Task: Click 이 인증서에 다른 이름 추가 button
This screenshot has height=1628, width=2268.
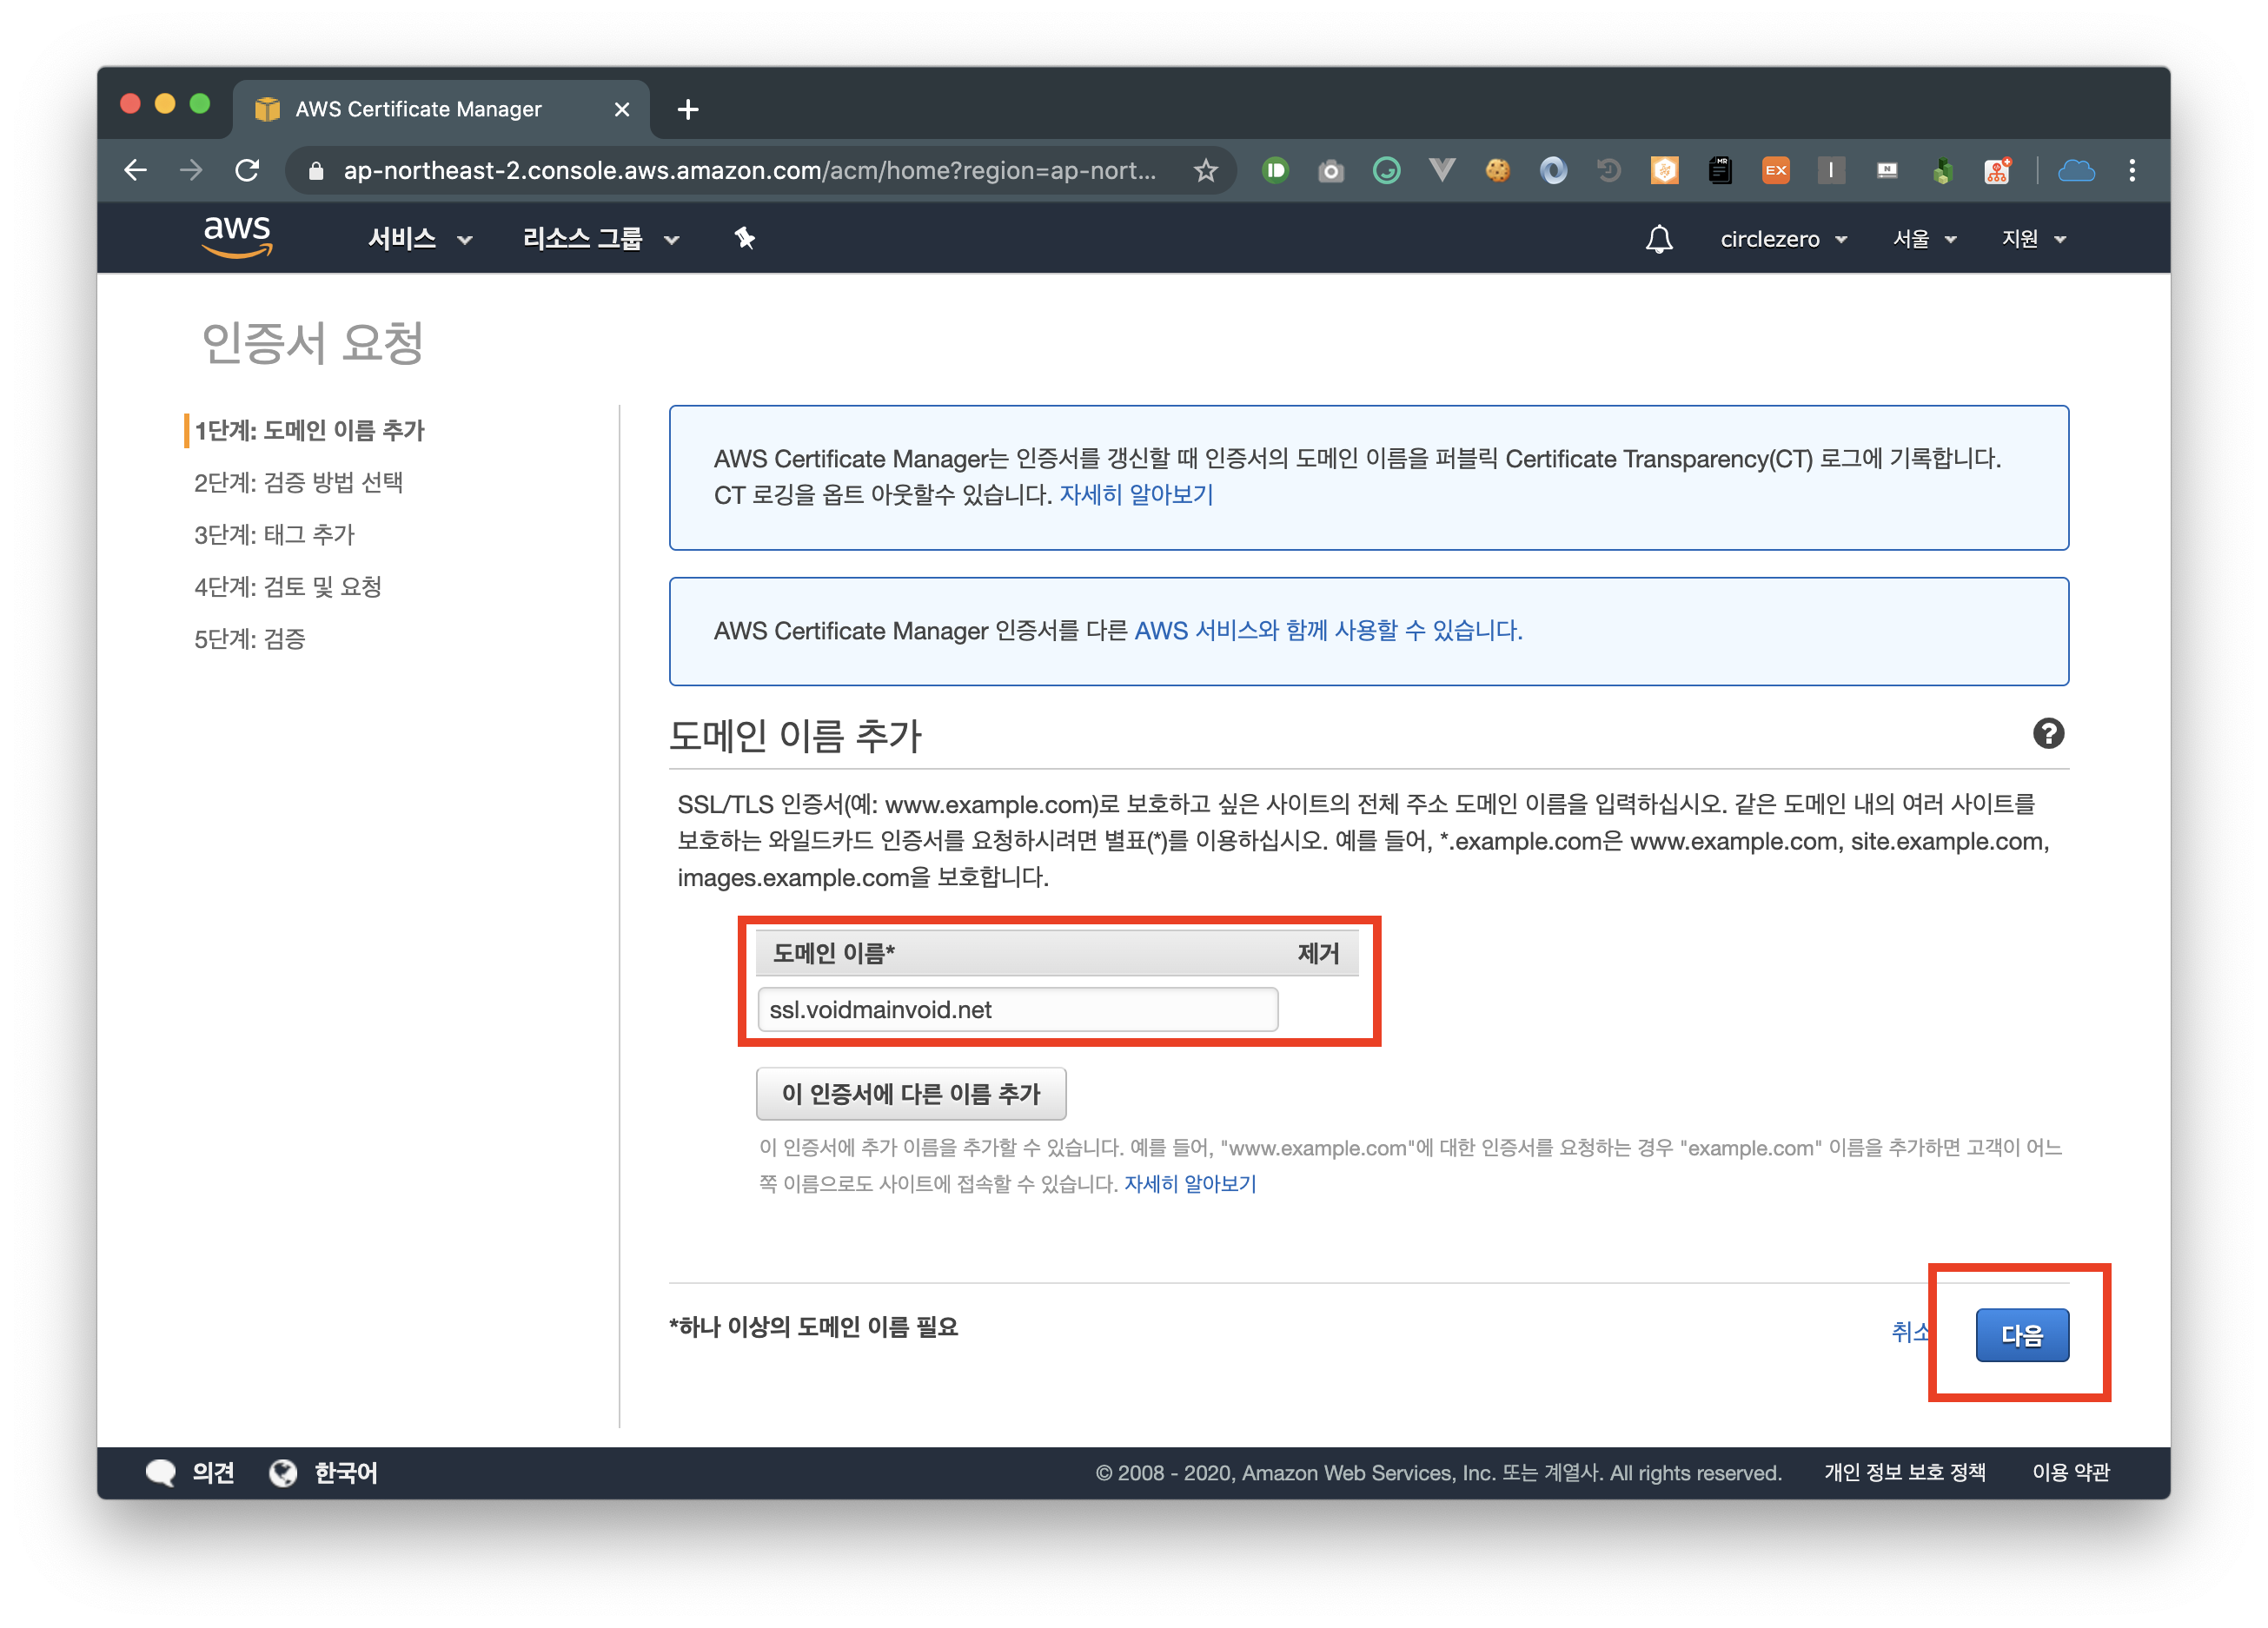Action: click(x=911, y=1094)
